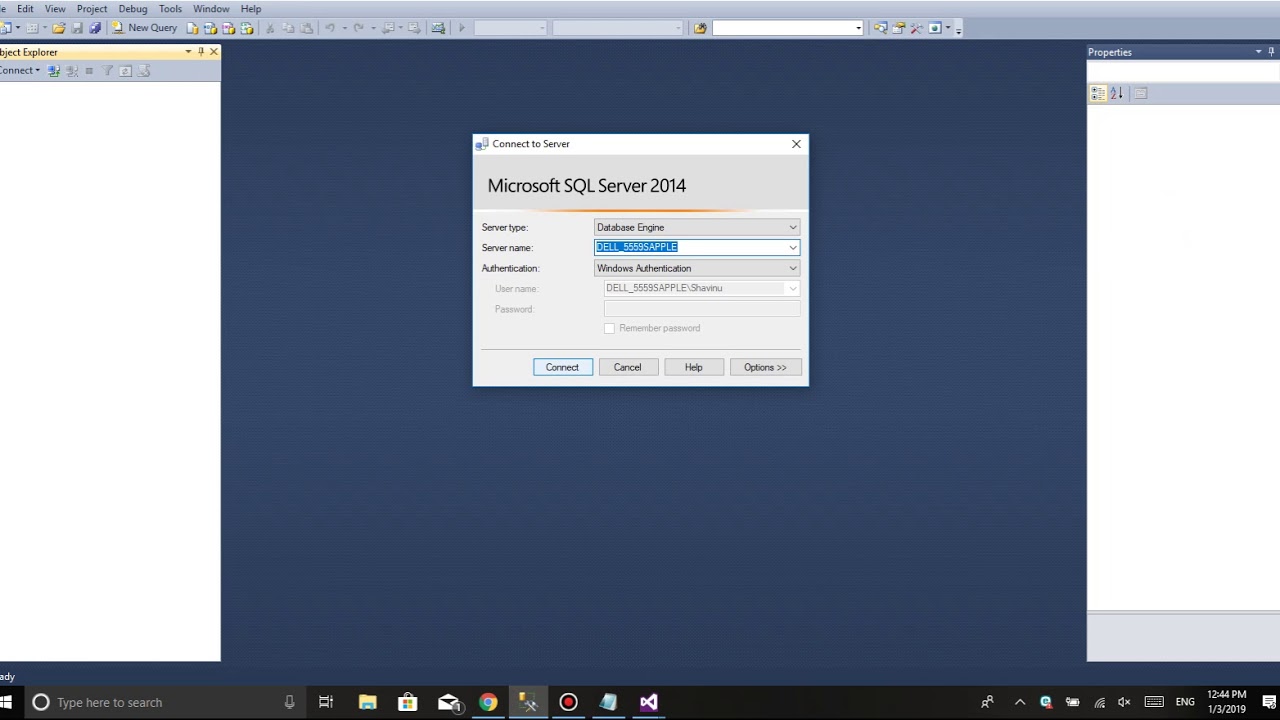Toggle the Remember password checkbox
Screen dimensions: 1280x720
point(609,329)
